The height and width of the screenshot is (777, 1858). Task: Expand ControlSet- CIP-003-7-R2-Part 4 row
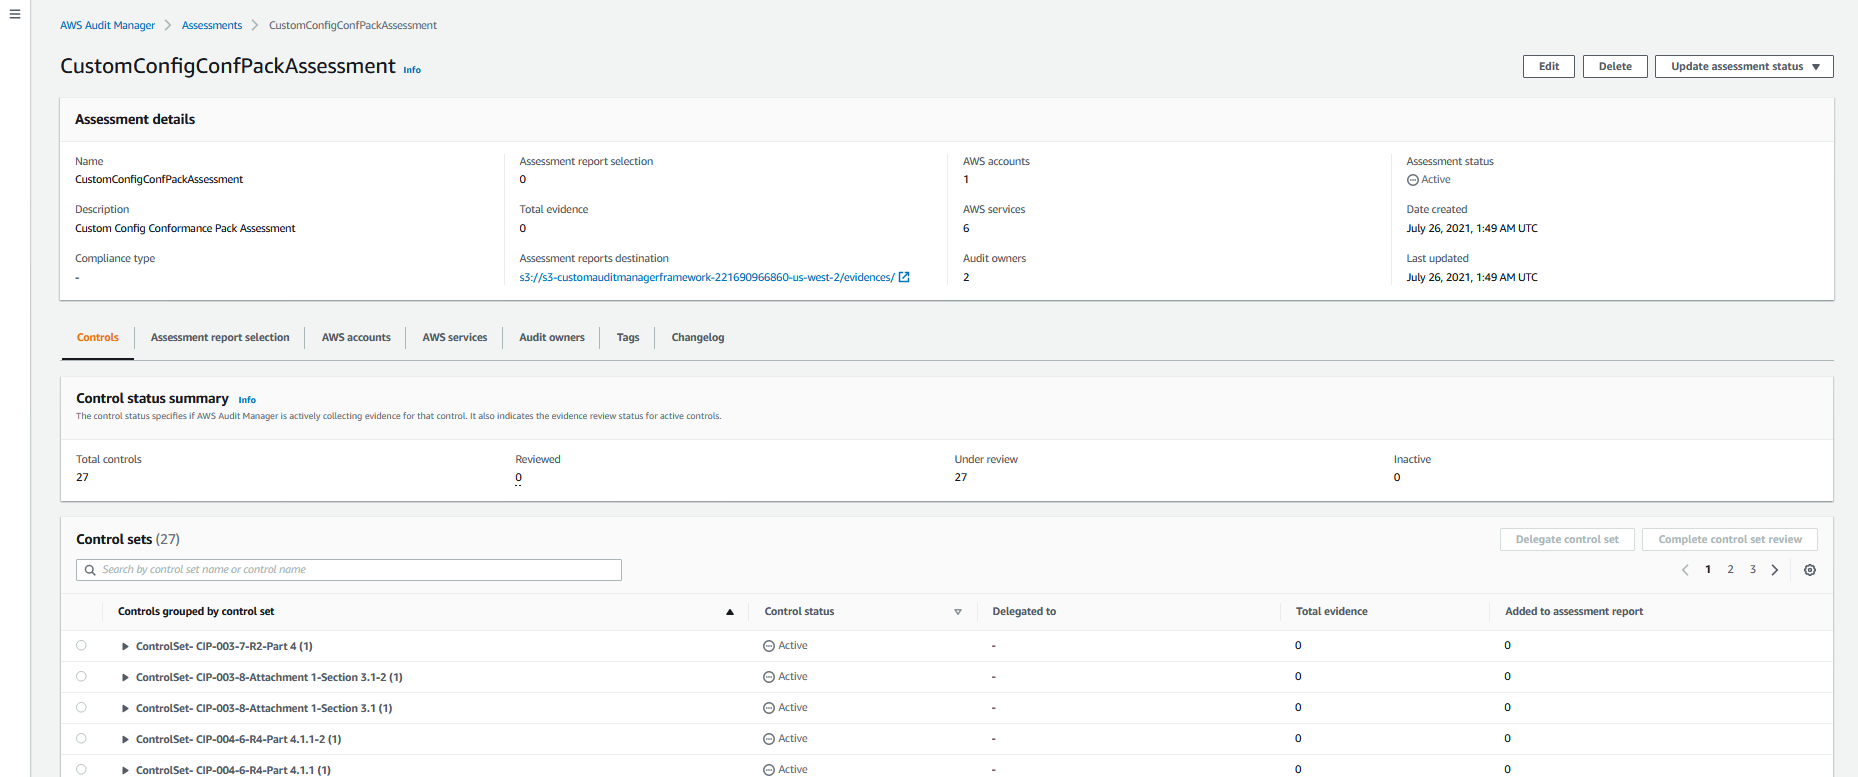[125, 647]
